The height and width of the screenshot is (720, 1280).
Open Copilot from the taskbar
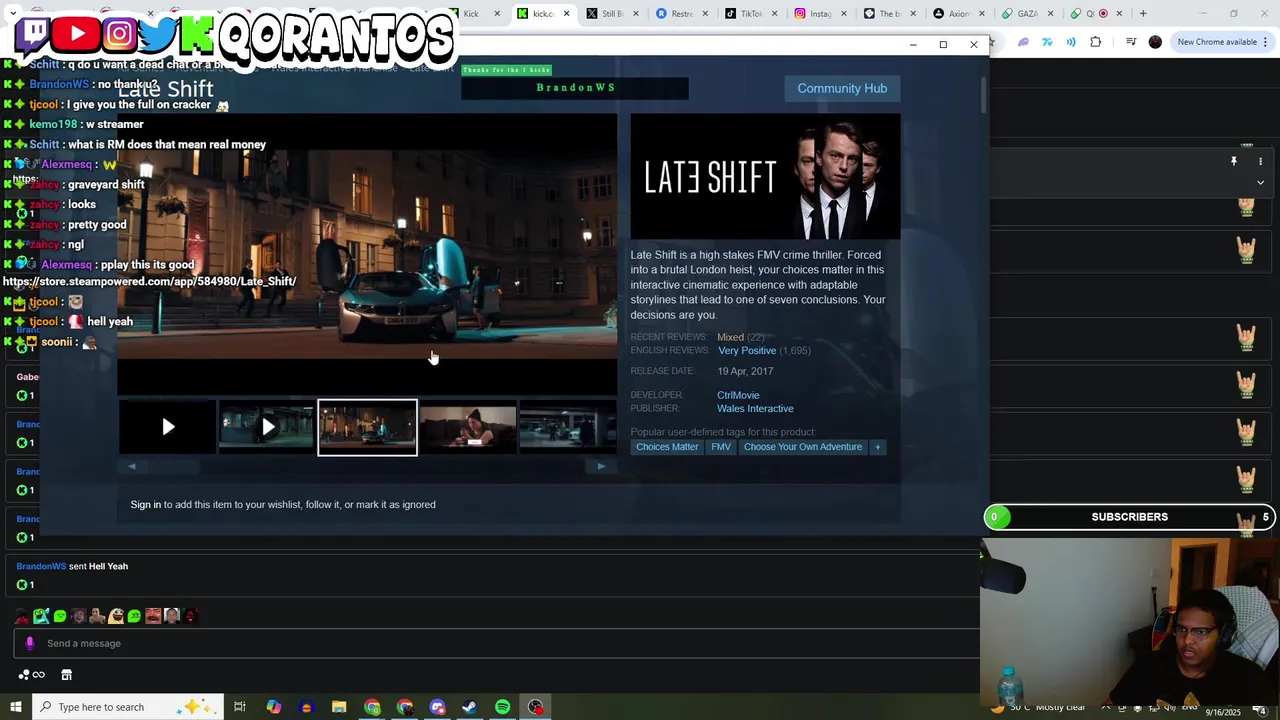coord(273,707)
